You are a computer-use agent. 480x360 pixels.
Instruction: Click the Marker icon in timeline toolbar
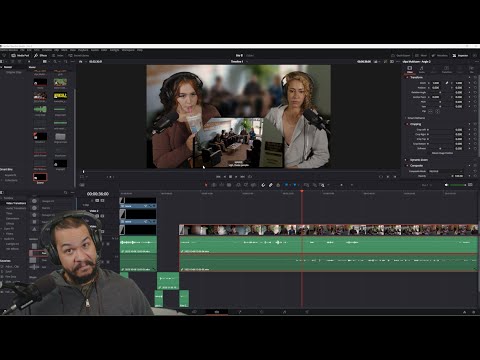click(295, 185)
